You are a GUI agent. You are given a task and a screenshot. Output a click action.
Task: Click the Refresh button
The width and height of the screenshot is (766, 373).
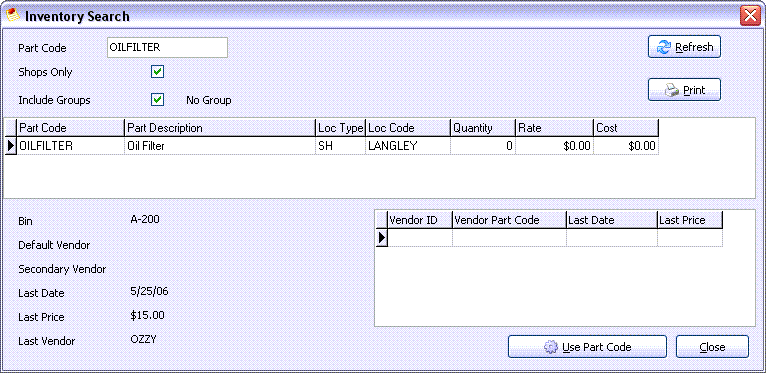pyautogui.click(x=684, y=47)
